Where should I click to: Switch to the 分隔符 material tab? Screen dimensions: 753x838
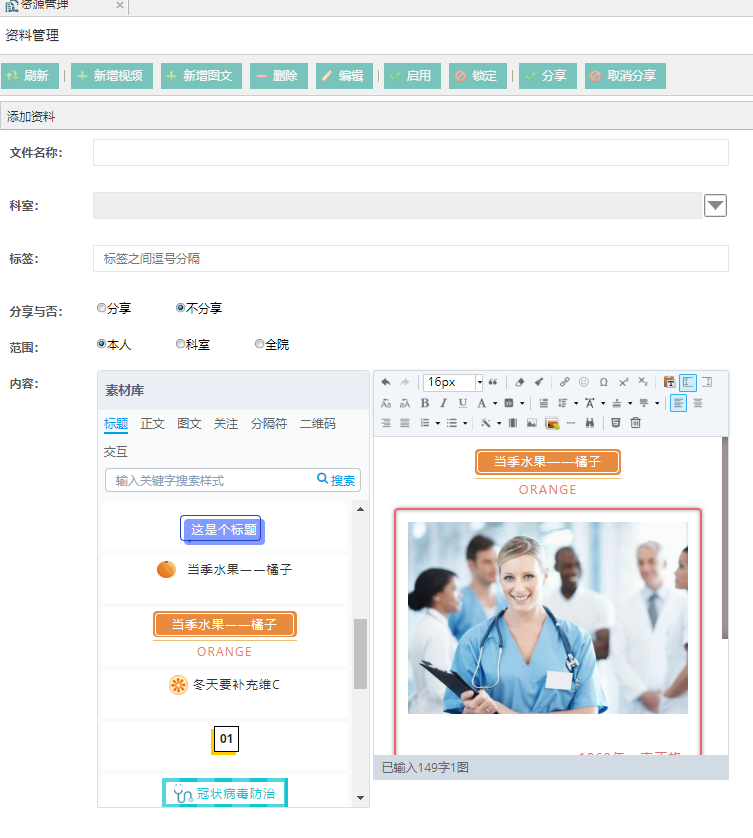pyautogui.click(x=269, y=424)
